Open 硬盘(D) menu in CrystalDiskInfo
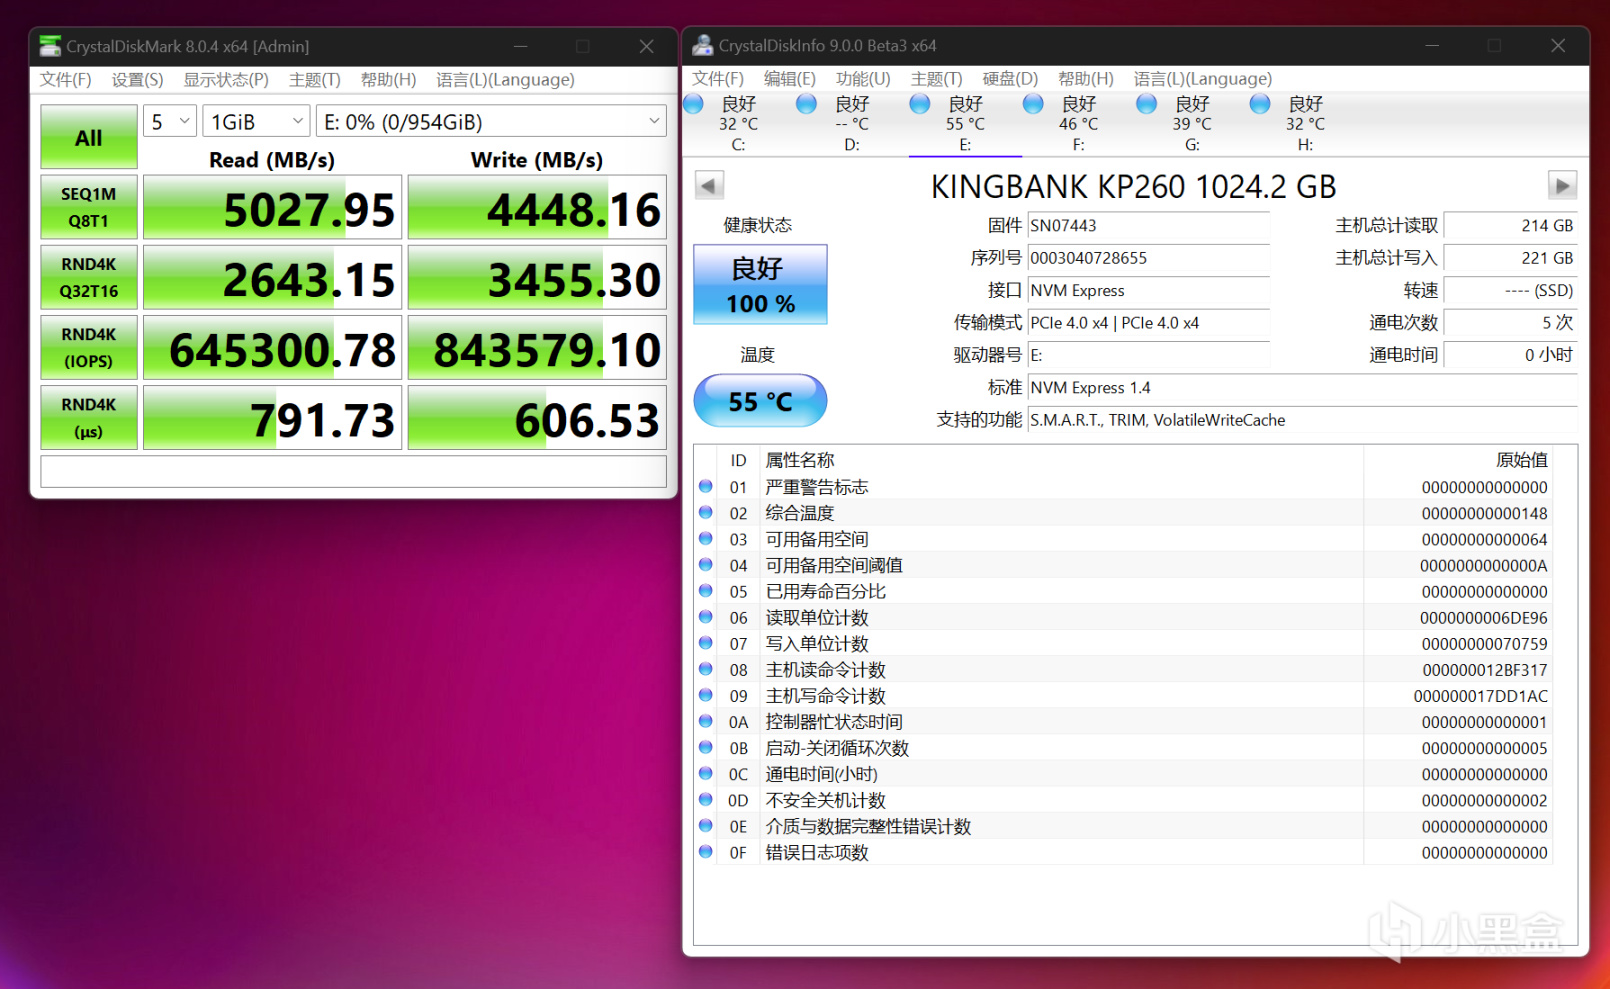This screenshot has width=1610, height=989. pos(1010,79)
